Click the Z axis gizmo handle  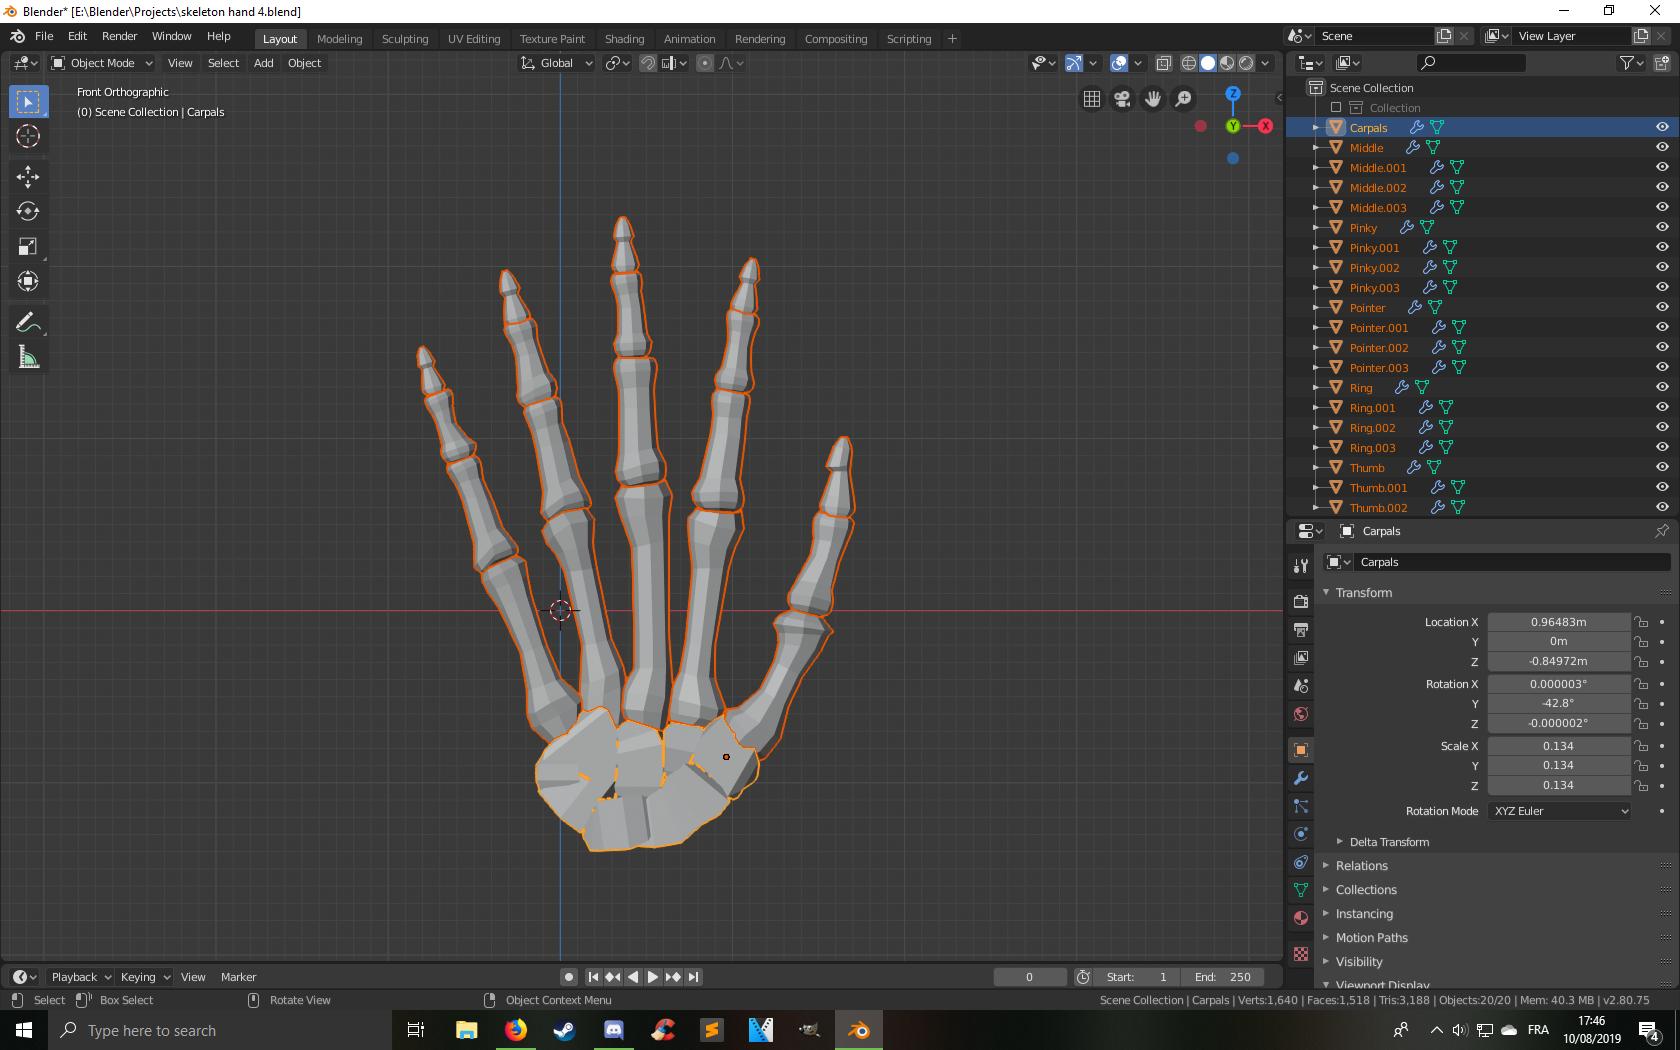(1233, 93)
